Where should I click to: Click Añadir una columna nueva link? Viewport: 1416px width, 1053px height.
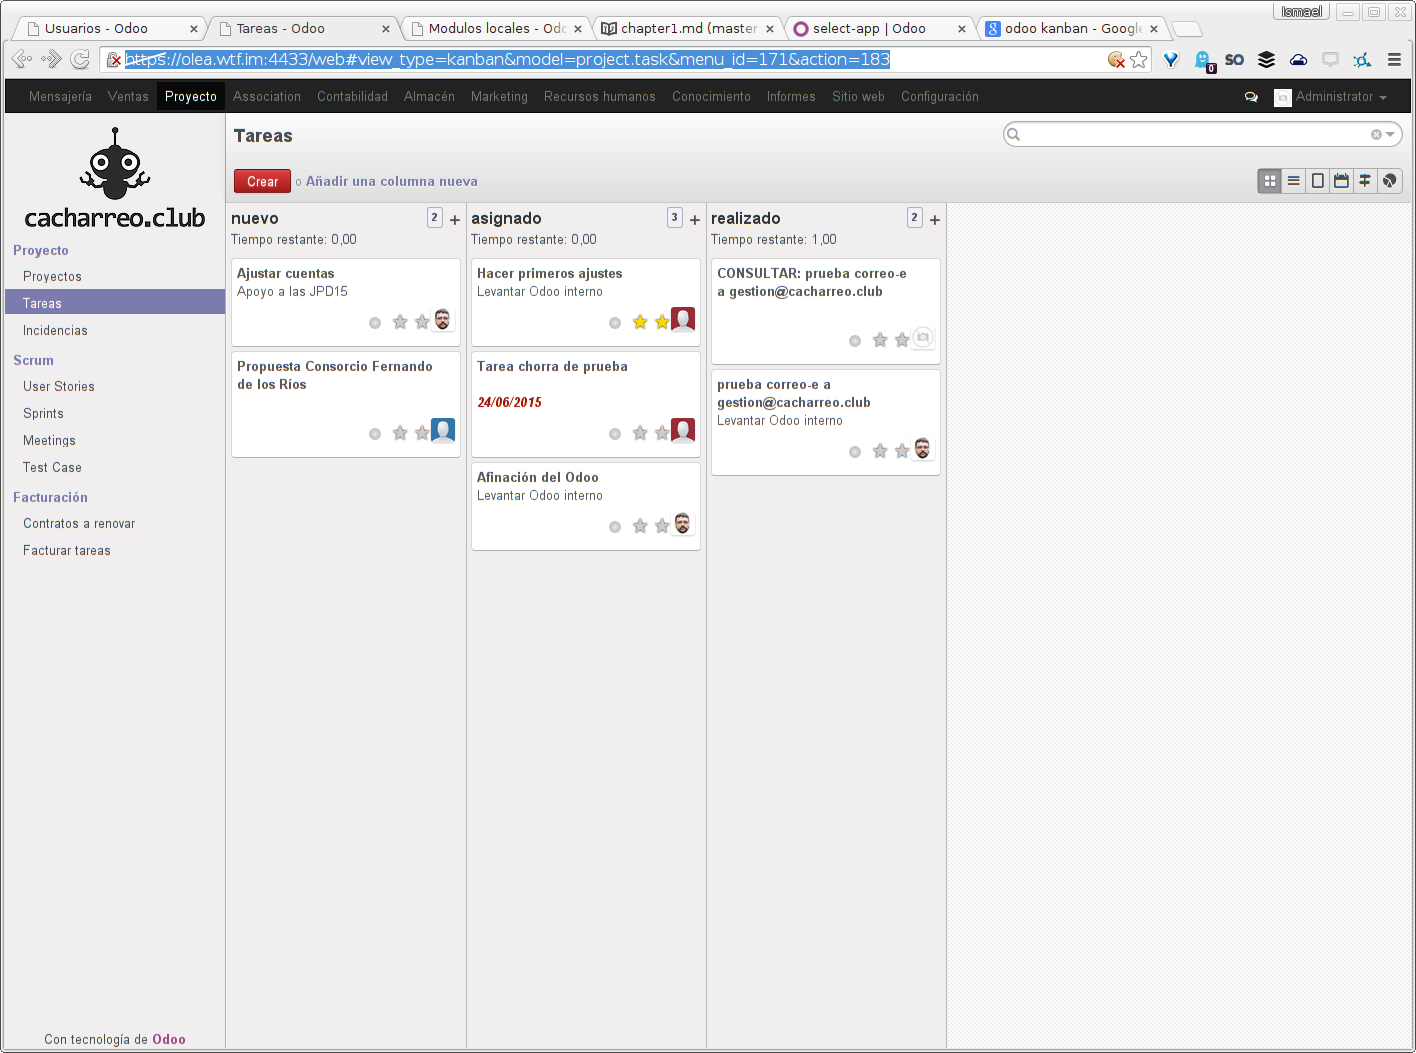391,181
